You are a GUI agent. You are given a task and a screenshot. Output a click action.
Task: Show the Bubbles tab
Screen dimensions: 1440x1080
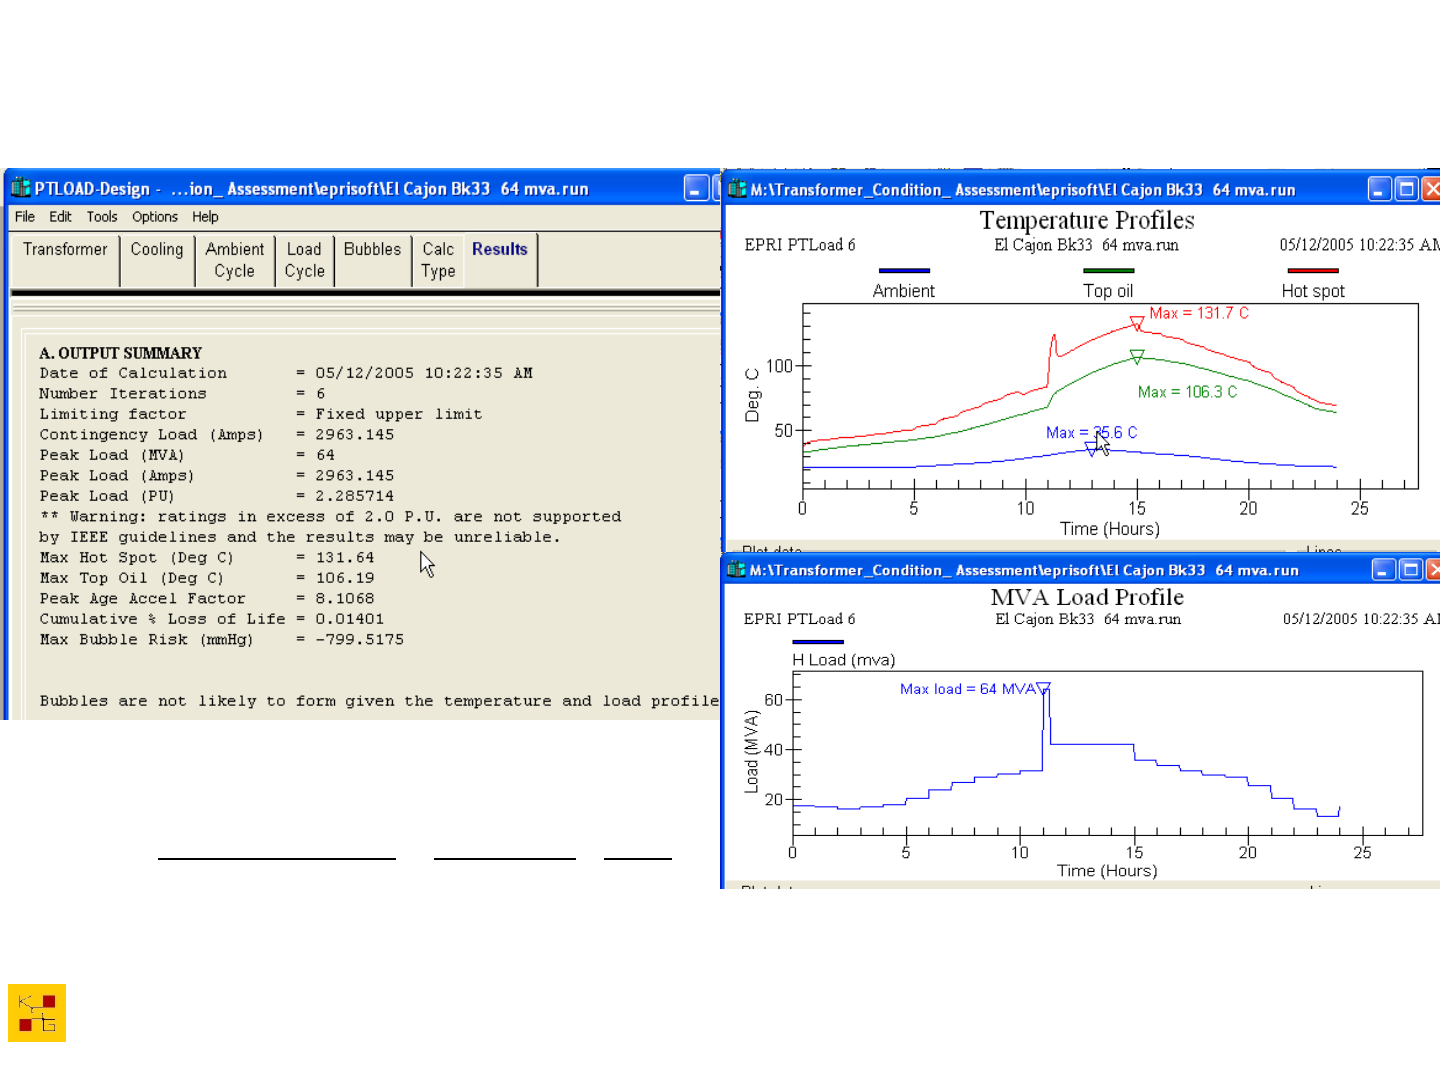(x=372, y=250)
